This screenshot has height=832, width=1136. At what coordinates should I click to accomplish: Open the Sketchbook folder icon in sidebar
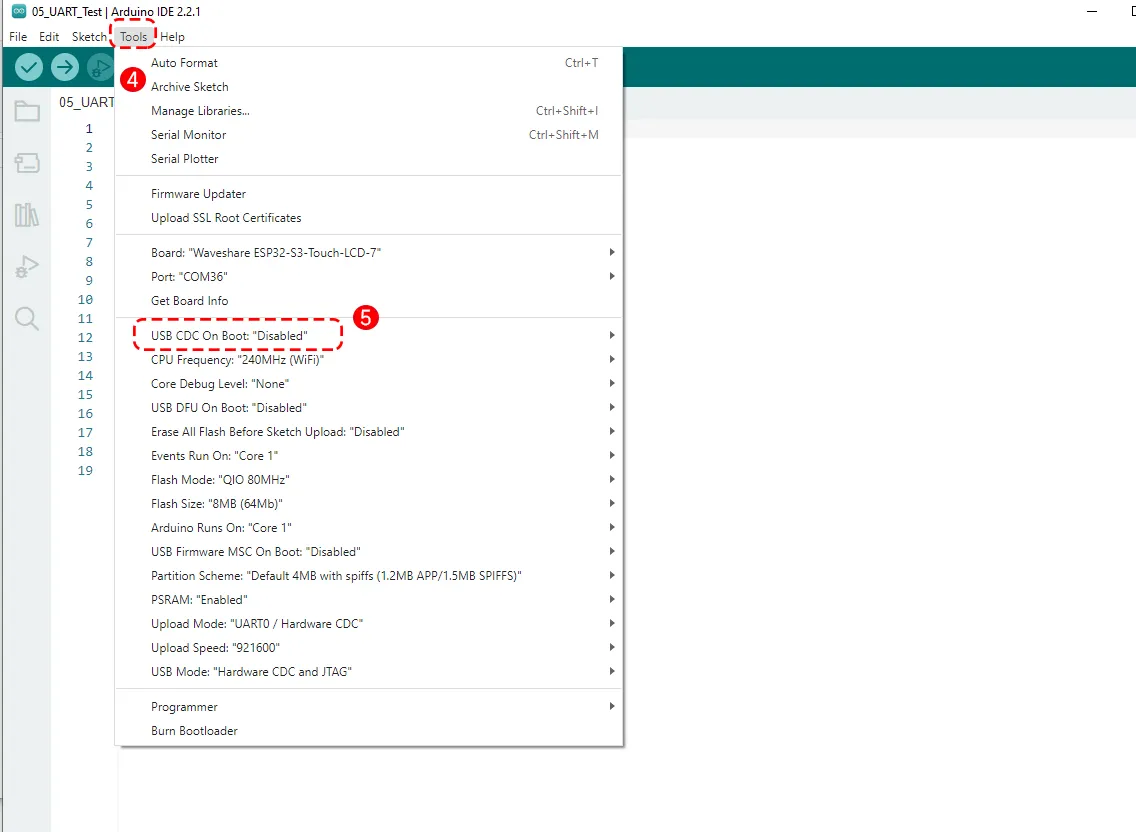[27, 111]
